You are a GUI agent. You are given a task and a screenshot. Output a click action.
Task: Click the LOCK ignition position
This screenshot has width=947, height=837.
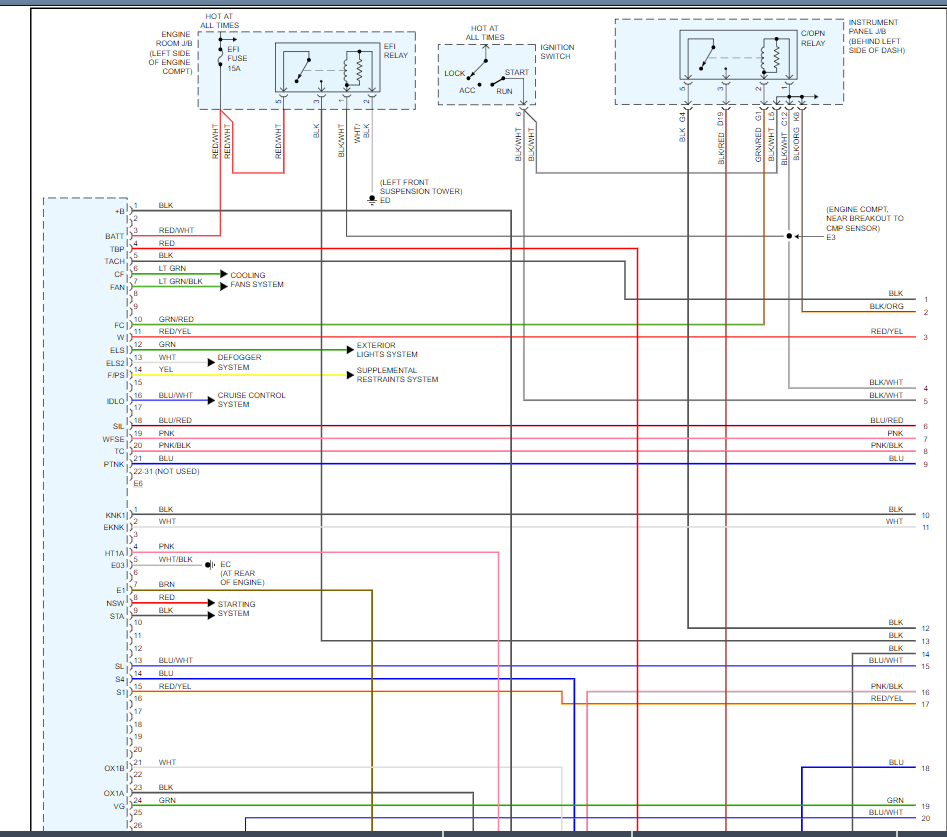pyautogui.click(x=454, y=73)
